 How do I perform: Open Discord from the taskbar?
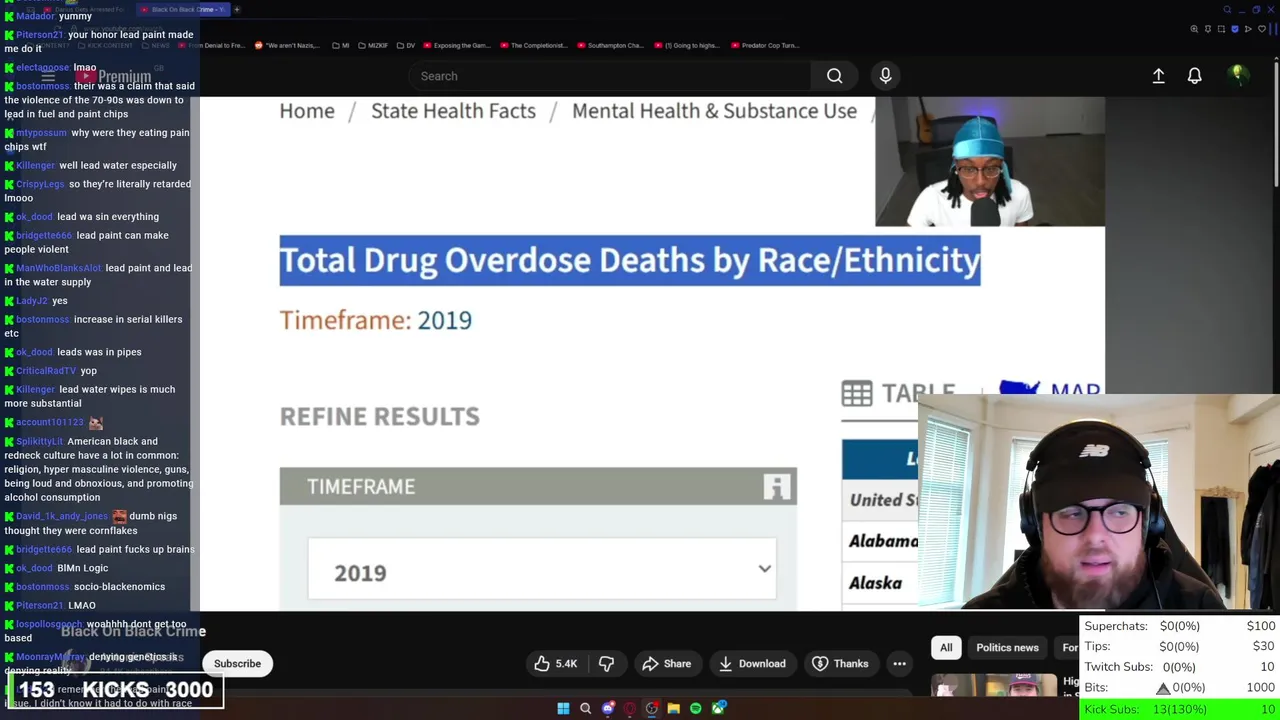click(x=607, y=708)
